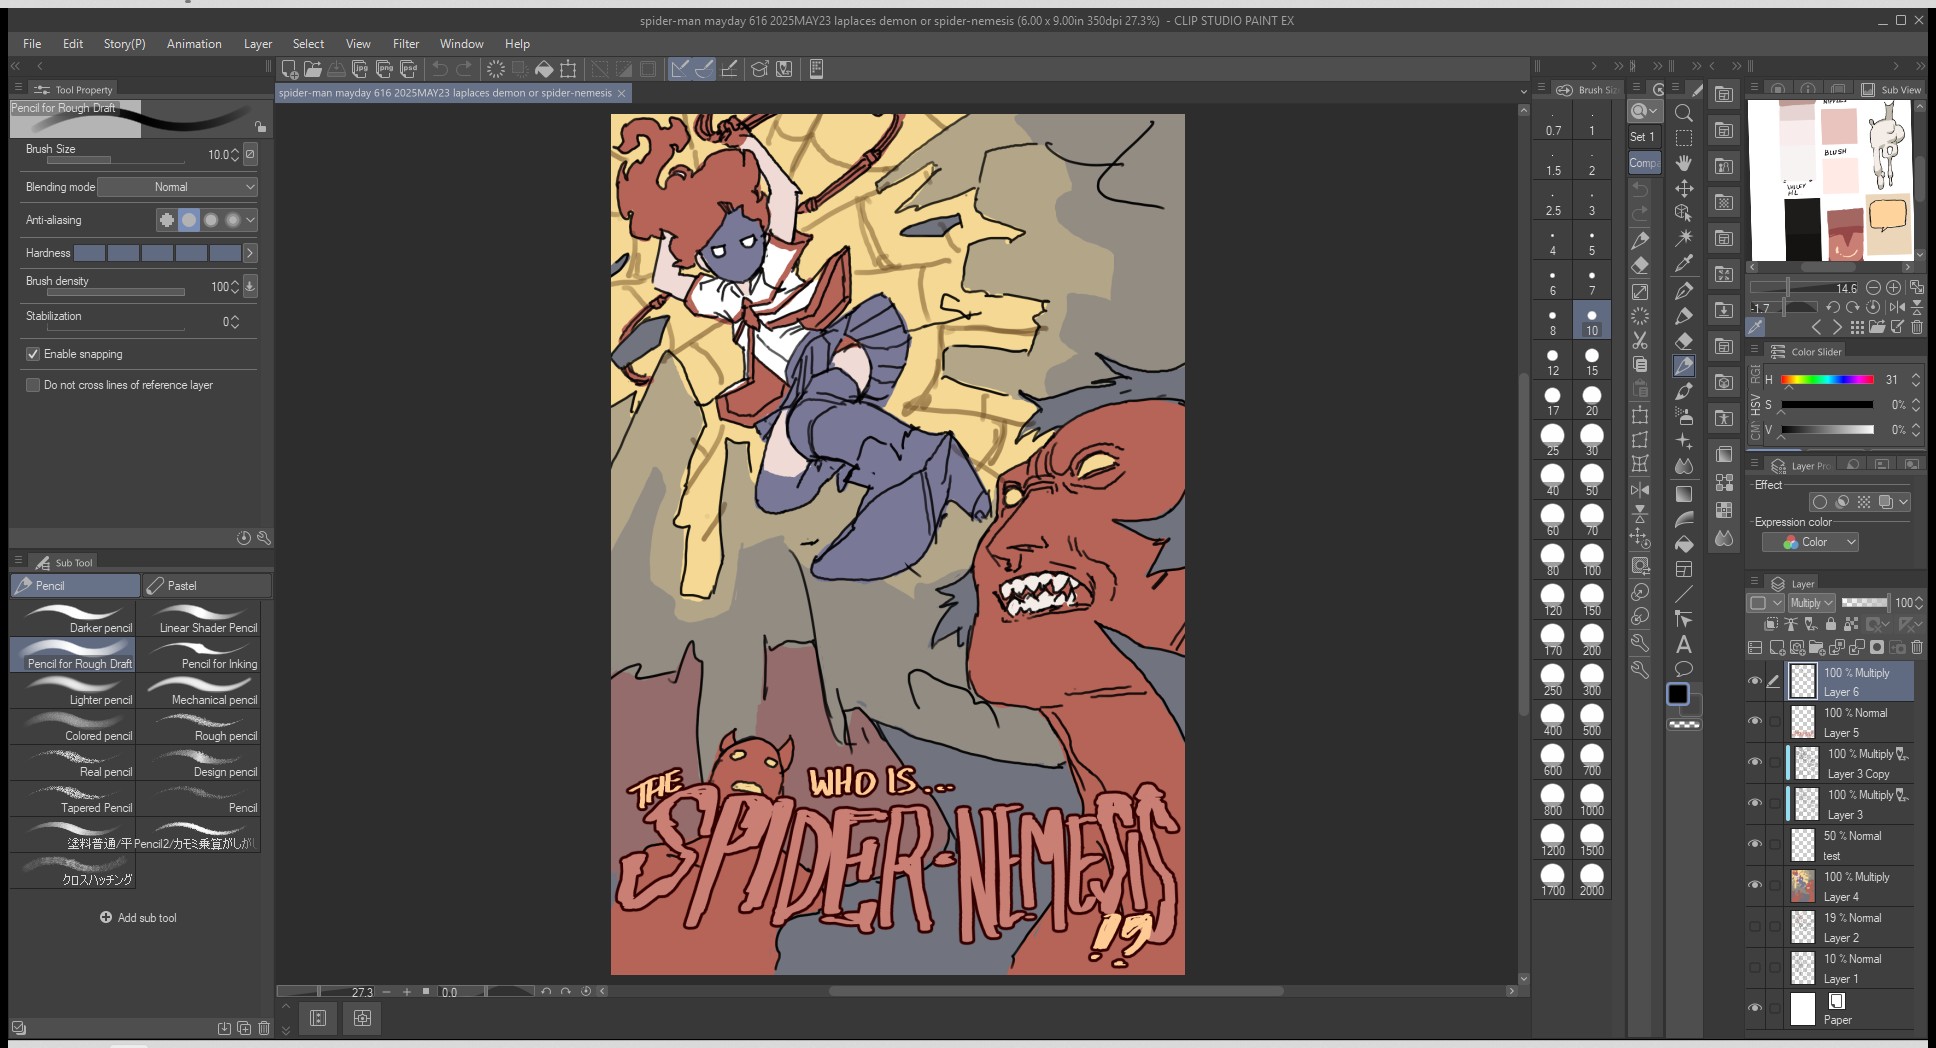
Task: Click Create layer mask icon
Action: tap(1877, 647)
